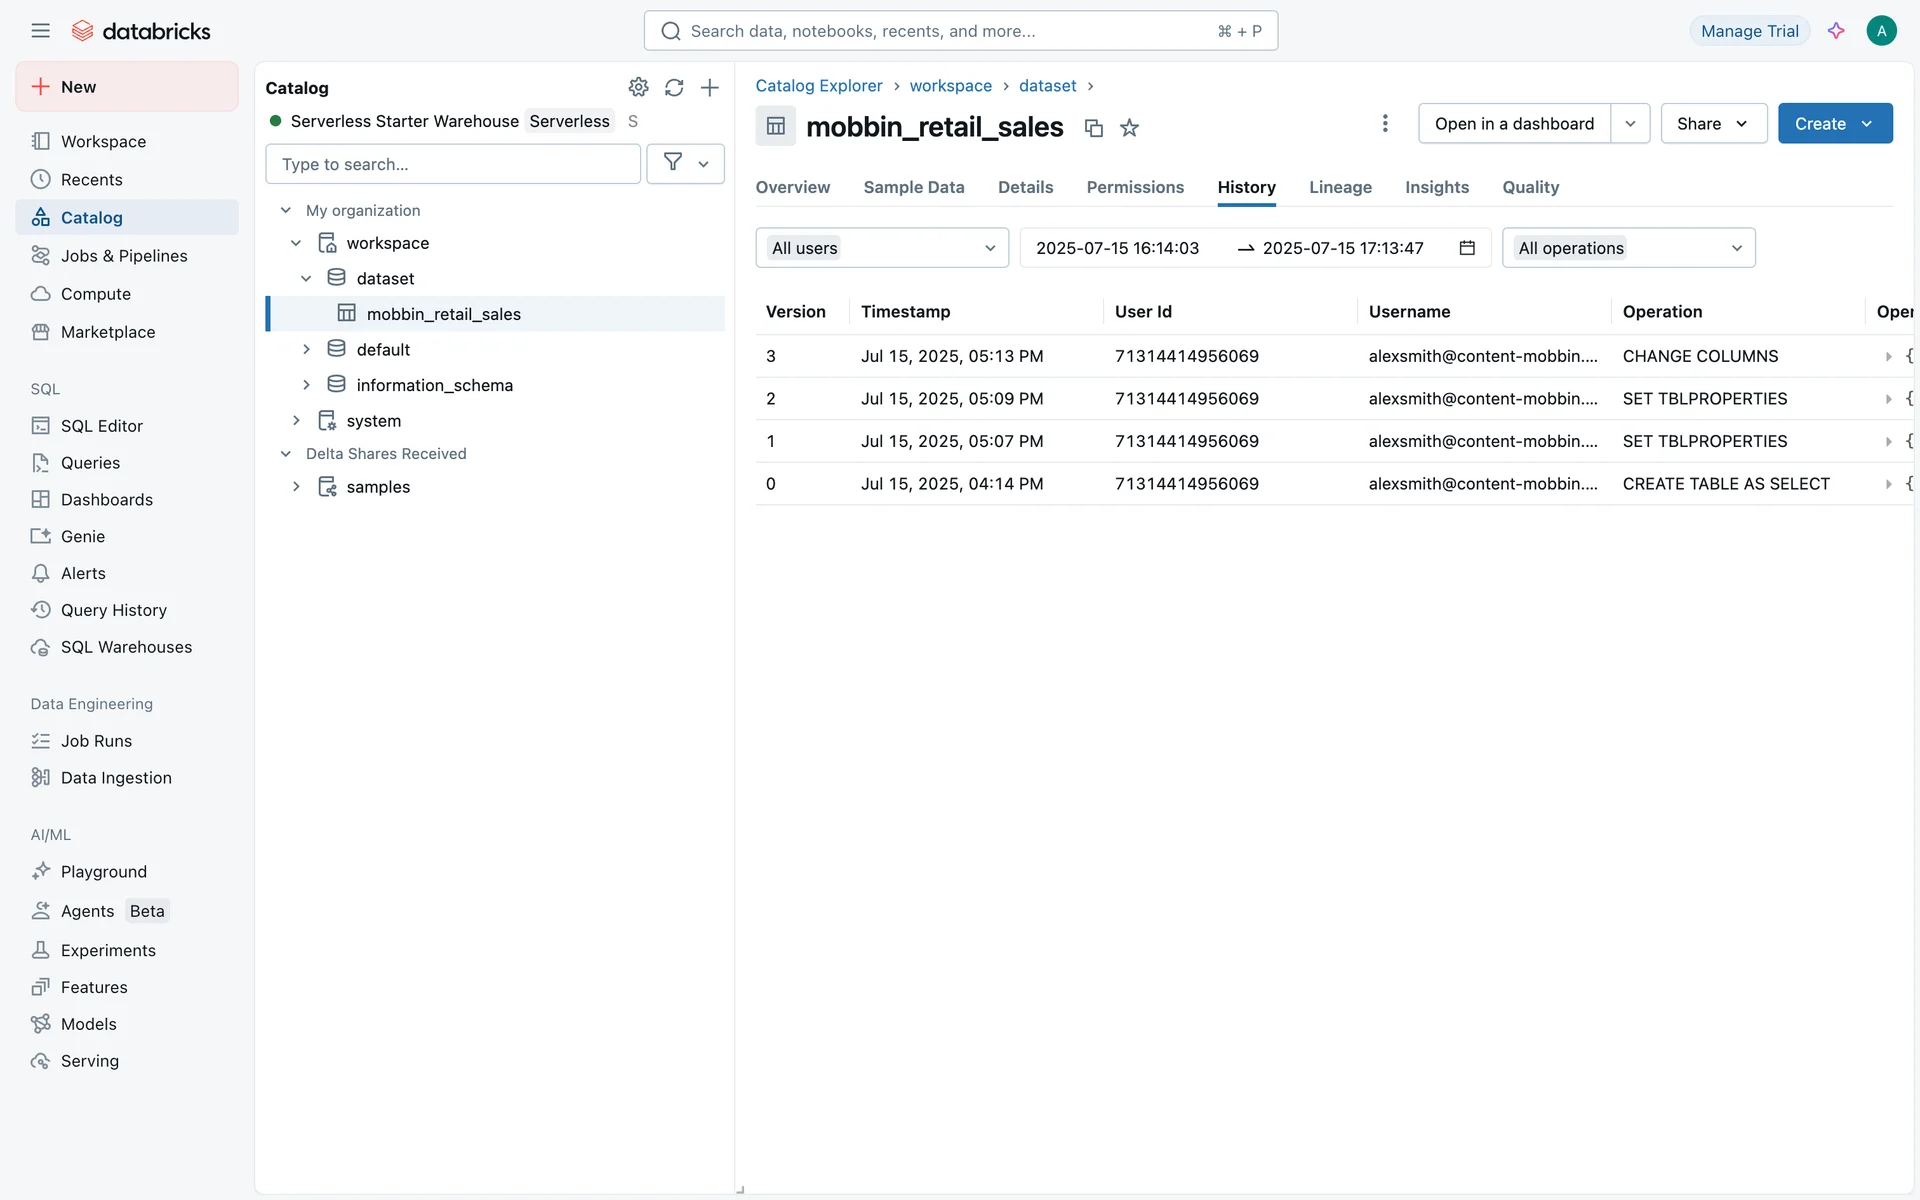Collapse the dataset schema node

[307, 279]
